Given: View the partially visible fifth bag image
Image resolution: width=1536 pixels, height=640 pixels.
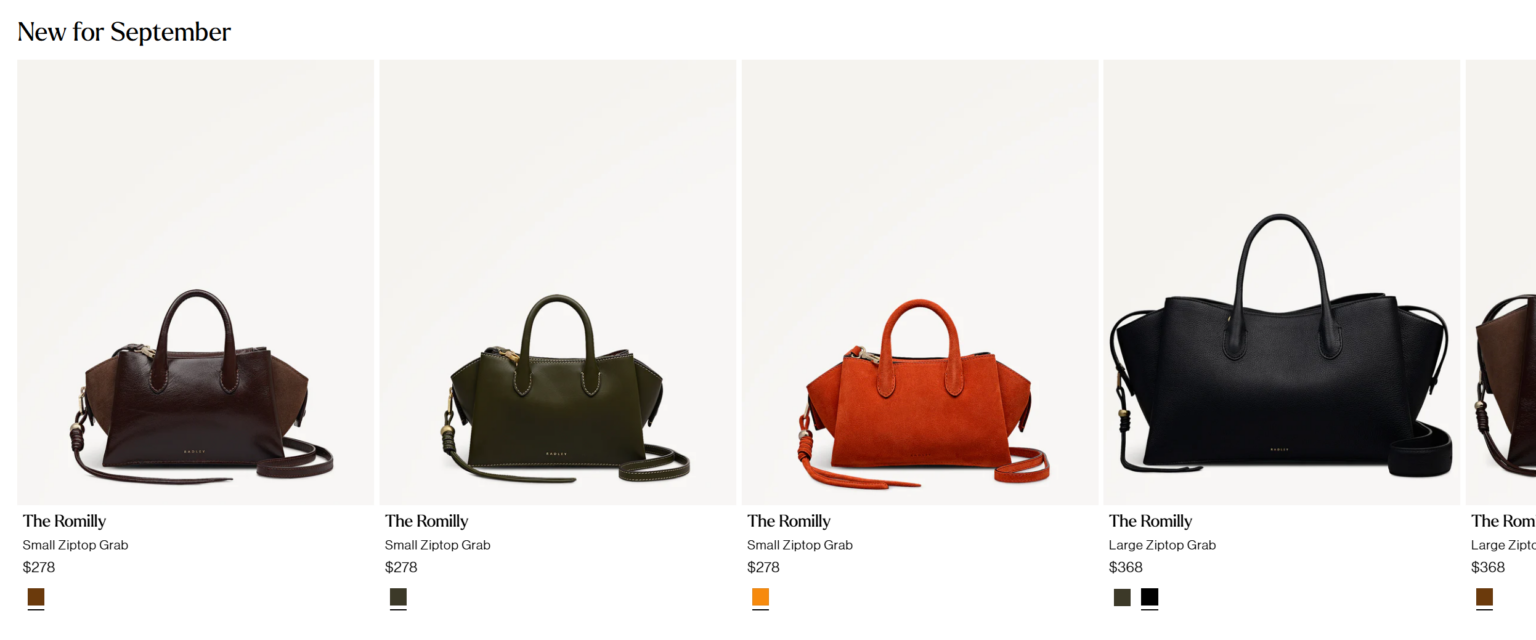Looking at the screenshot, I should (x=1501, y=282).
